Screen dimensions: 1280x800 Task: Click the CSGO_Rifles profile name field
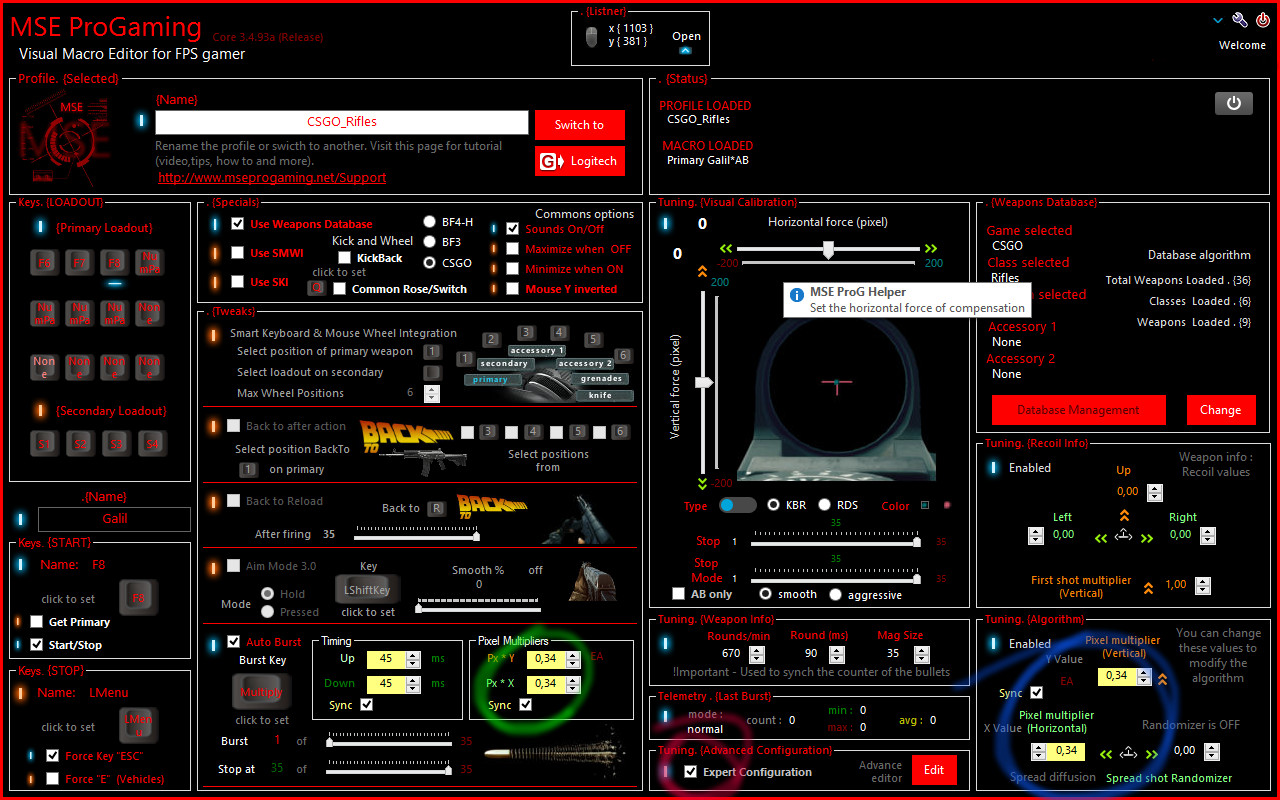342,122
